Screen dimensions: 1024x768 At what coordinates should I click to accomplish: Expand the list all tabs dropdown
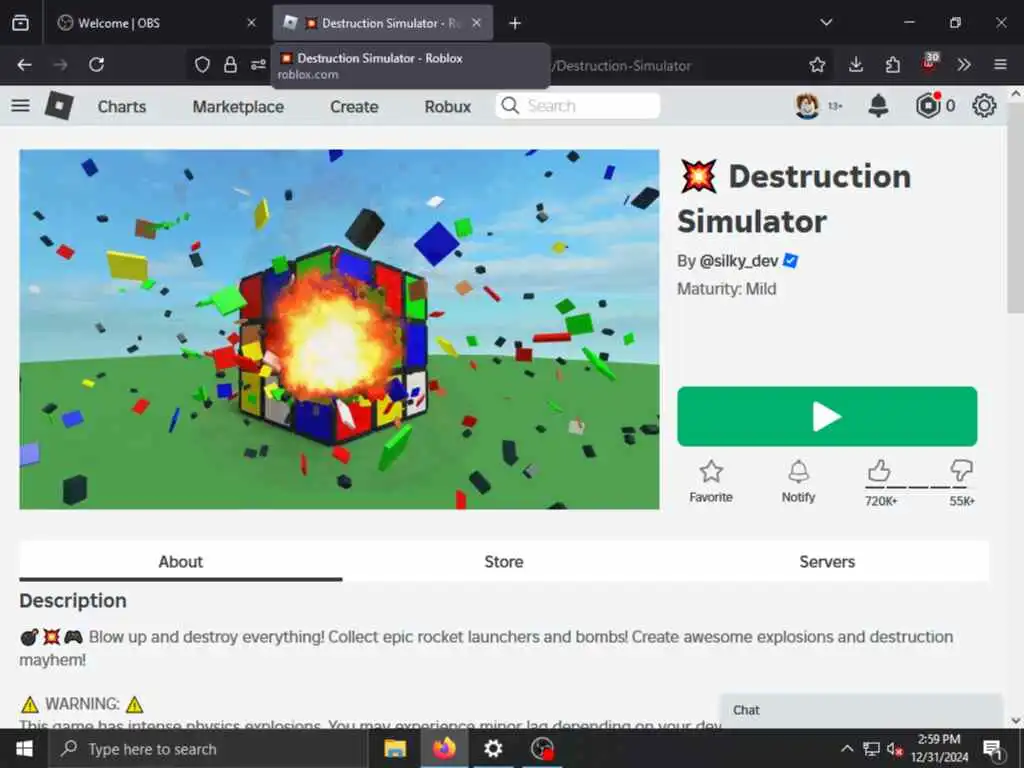click(826, 22)
